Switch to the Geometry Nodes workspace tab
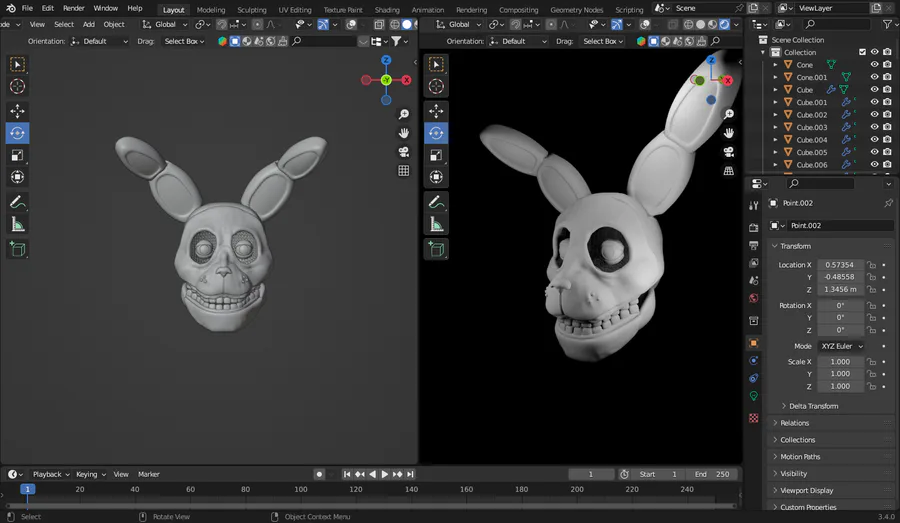 coord(576,10)
